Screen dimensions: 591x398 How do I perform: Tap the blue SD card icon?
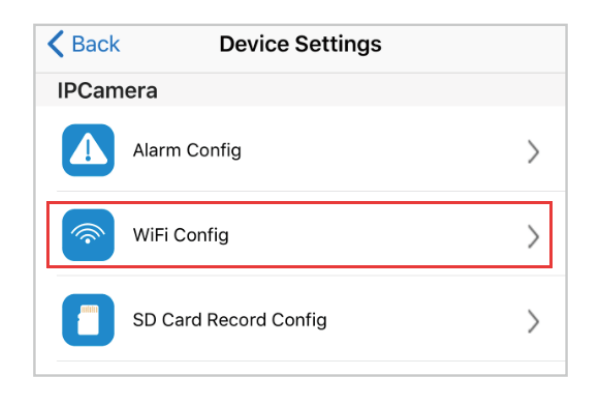click(88, 320)
